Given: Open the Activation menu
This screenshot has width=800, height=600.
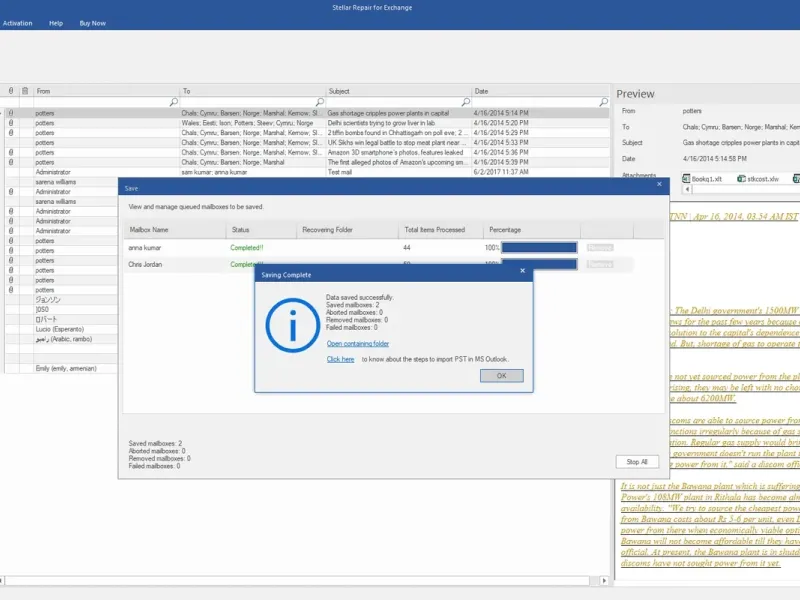Looking at the screenshot, I should pos(17,23).
